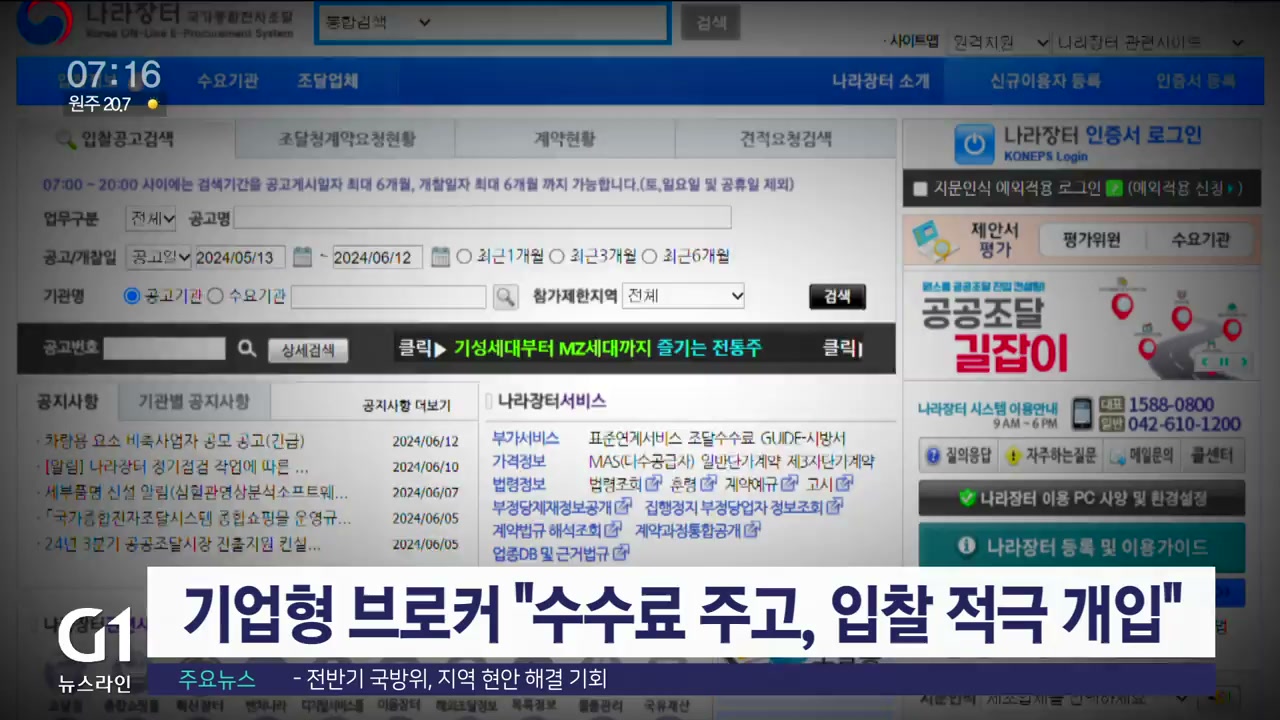The height and width of the screenshot is (720, 1280).
Task: Select the 수요기관 radio button
Action: point(215,296)
